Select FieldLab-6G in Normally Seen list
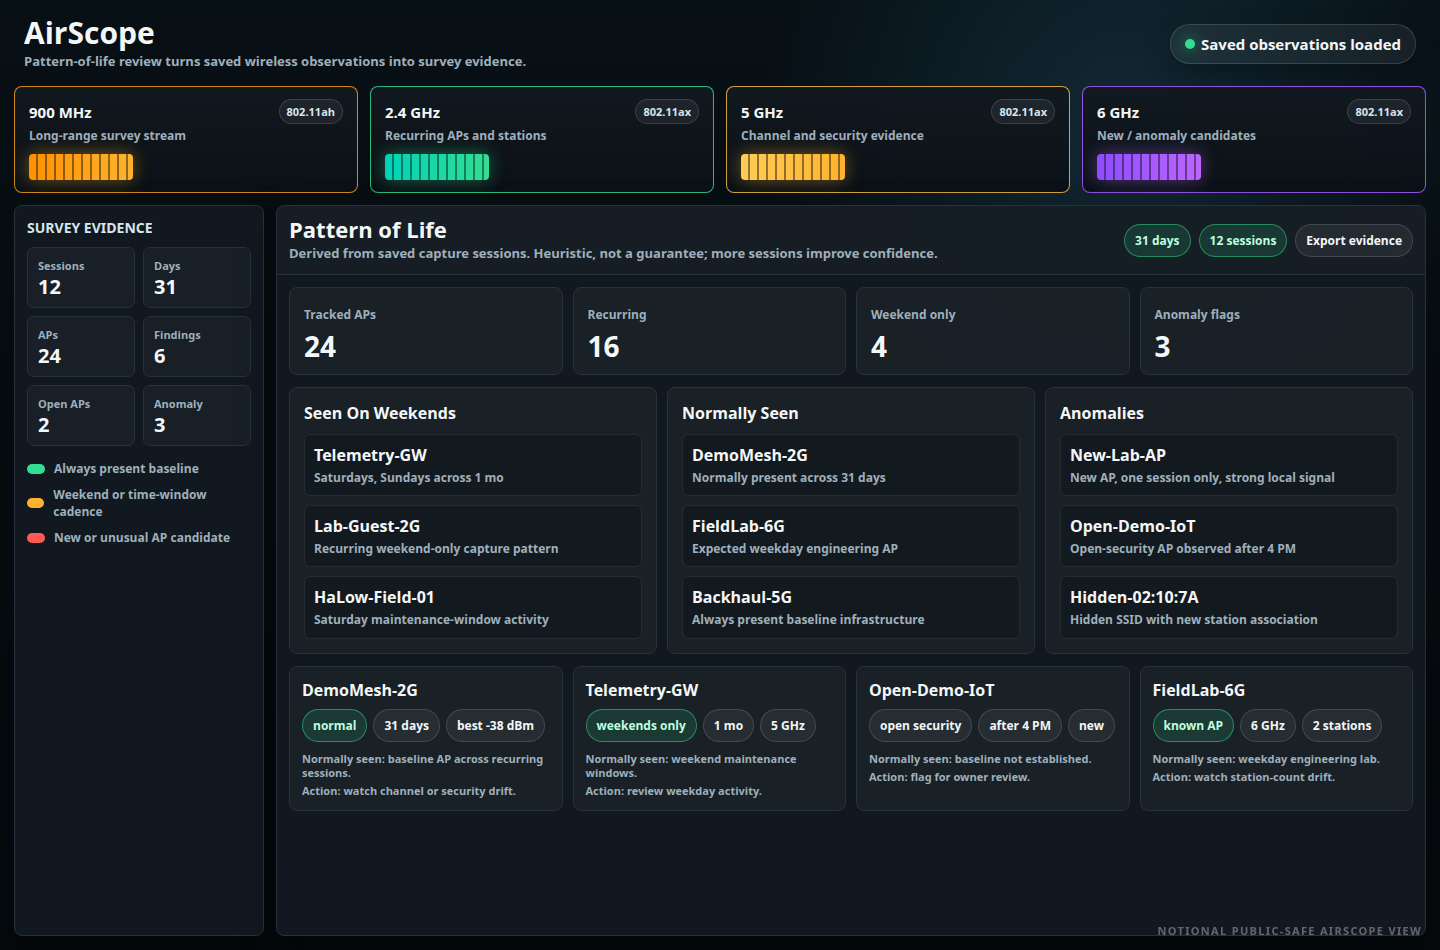1440x950 pixels. [x=851, y=536]
